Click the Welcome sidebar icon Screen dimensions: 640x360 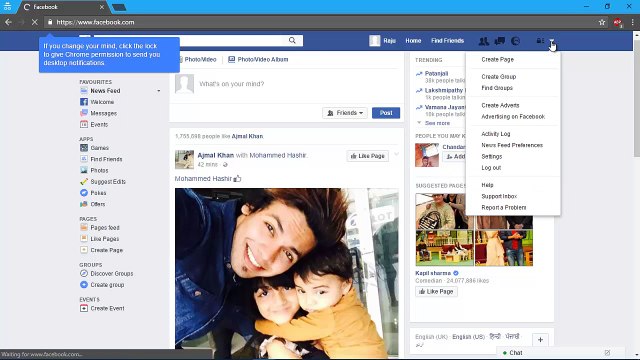point(84,102)
